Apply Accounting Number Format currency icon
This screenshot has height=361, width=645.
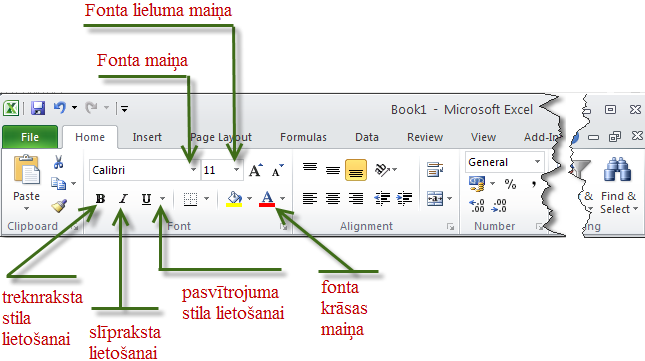477,184
